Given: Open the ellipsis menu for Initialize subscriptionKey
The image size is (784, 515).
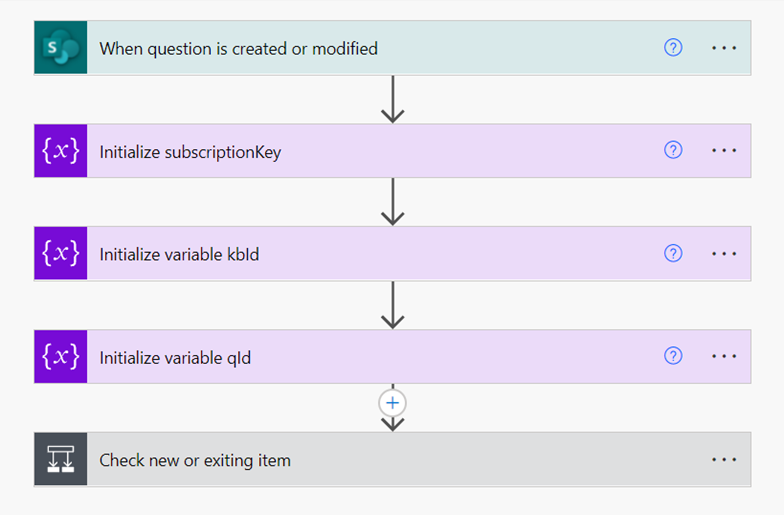Looking at the screenshot, I should coord(724,151).
